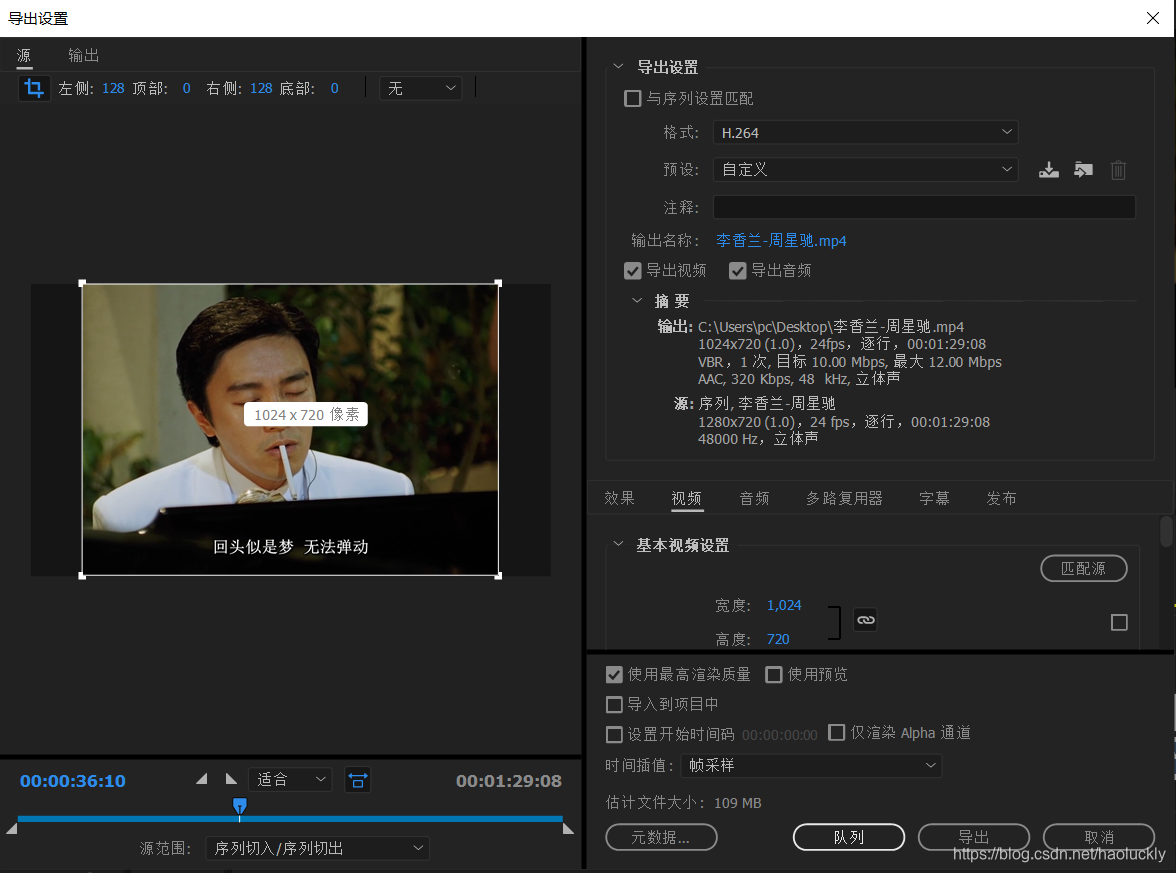Enable the set start timecode checkbox
The image size is (1176, 873).
(614, 734)
